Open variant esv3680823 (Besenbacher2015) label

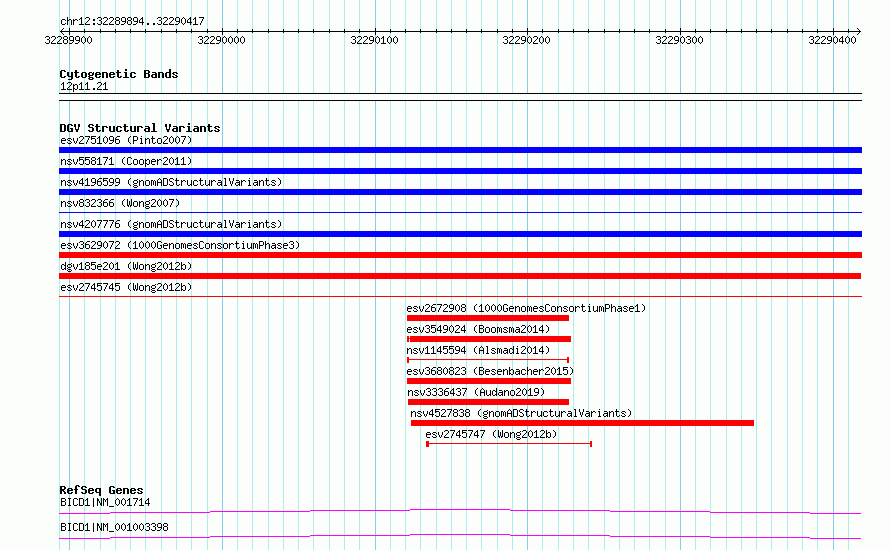point(490,371)
